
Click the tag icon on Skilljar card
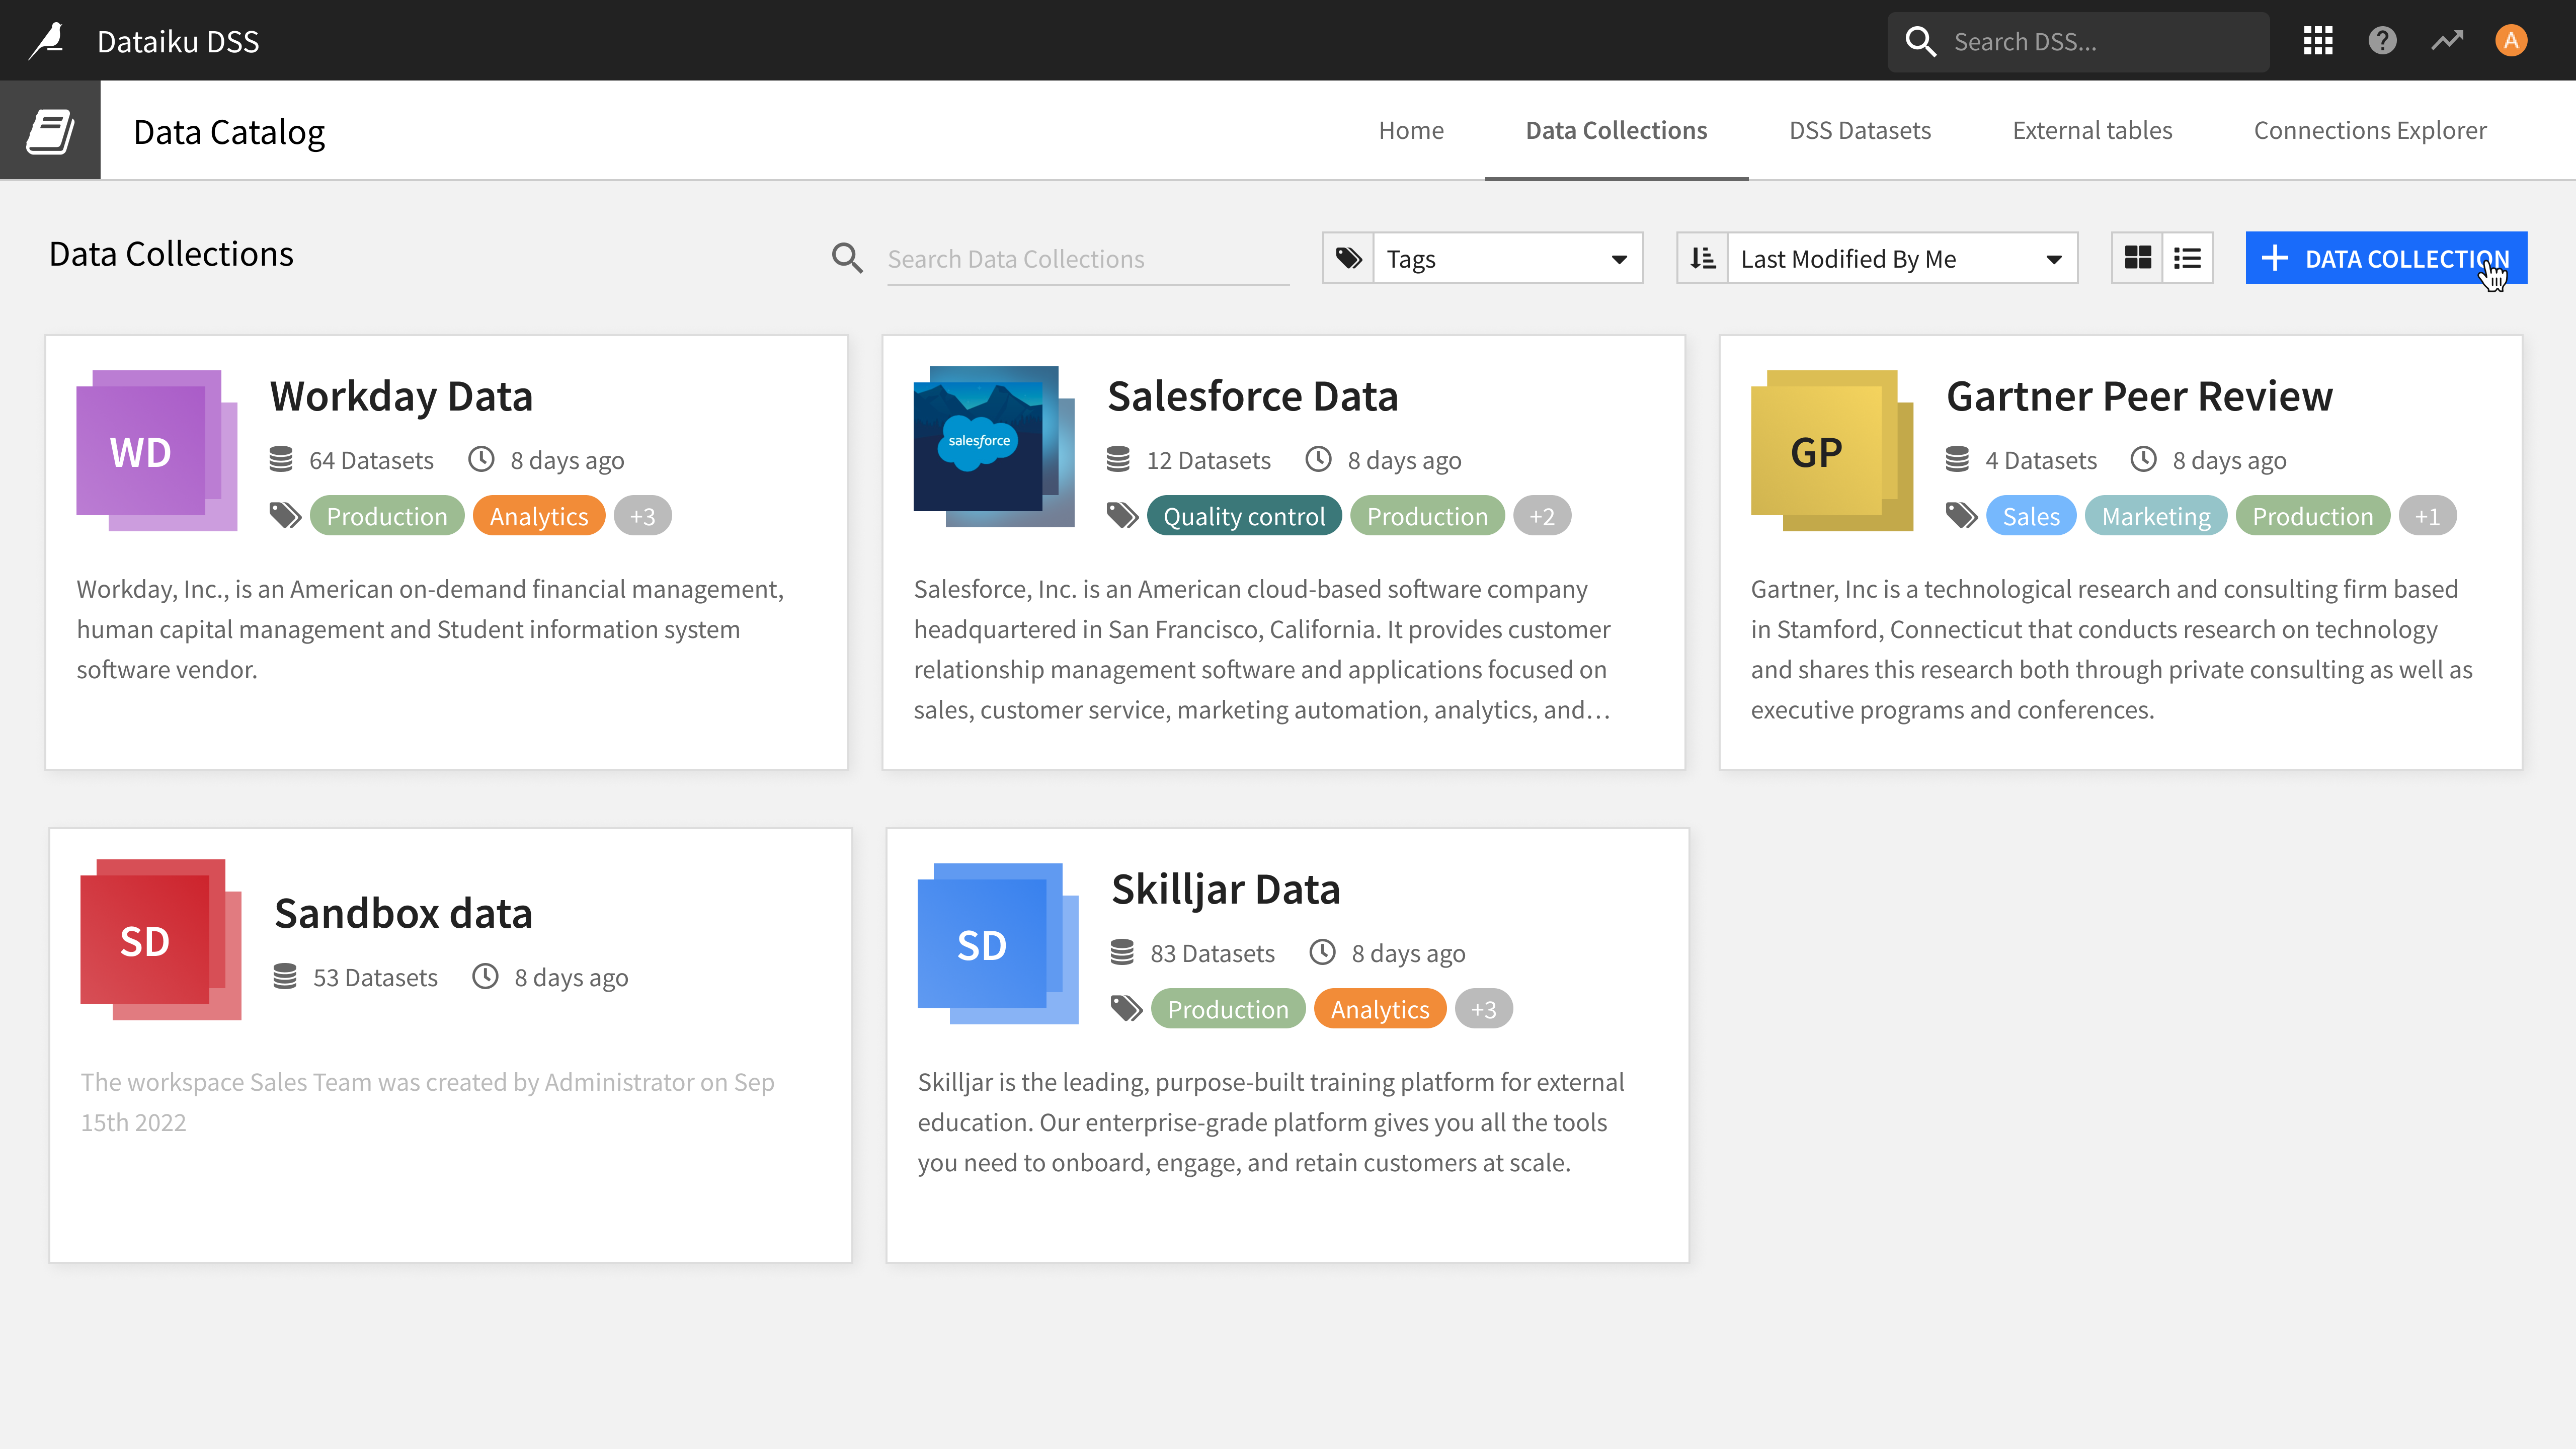(1127, 1009)
